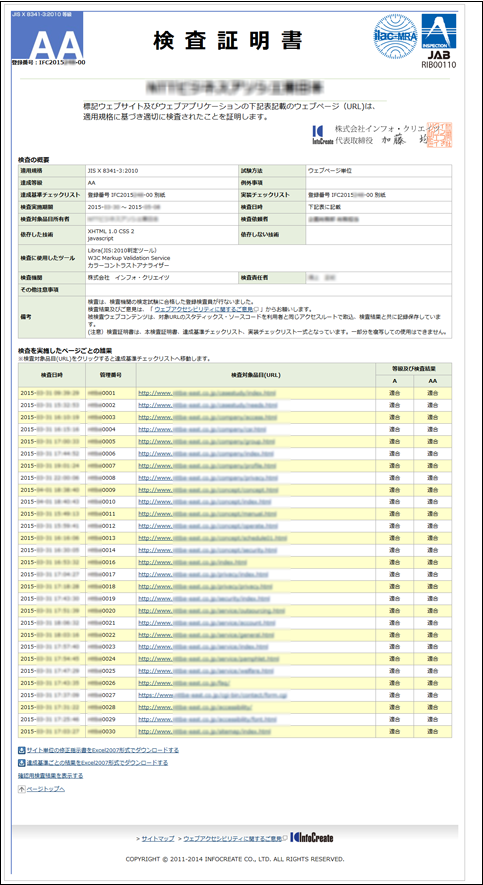Viewport: 483px width, 885px height.
Task: Click the ウェブページ単位 value for 試験方法
Action: pyautogui.click(x=329, y=170)
